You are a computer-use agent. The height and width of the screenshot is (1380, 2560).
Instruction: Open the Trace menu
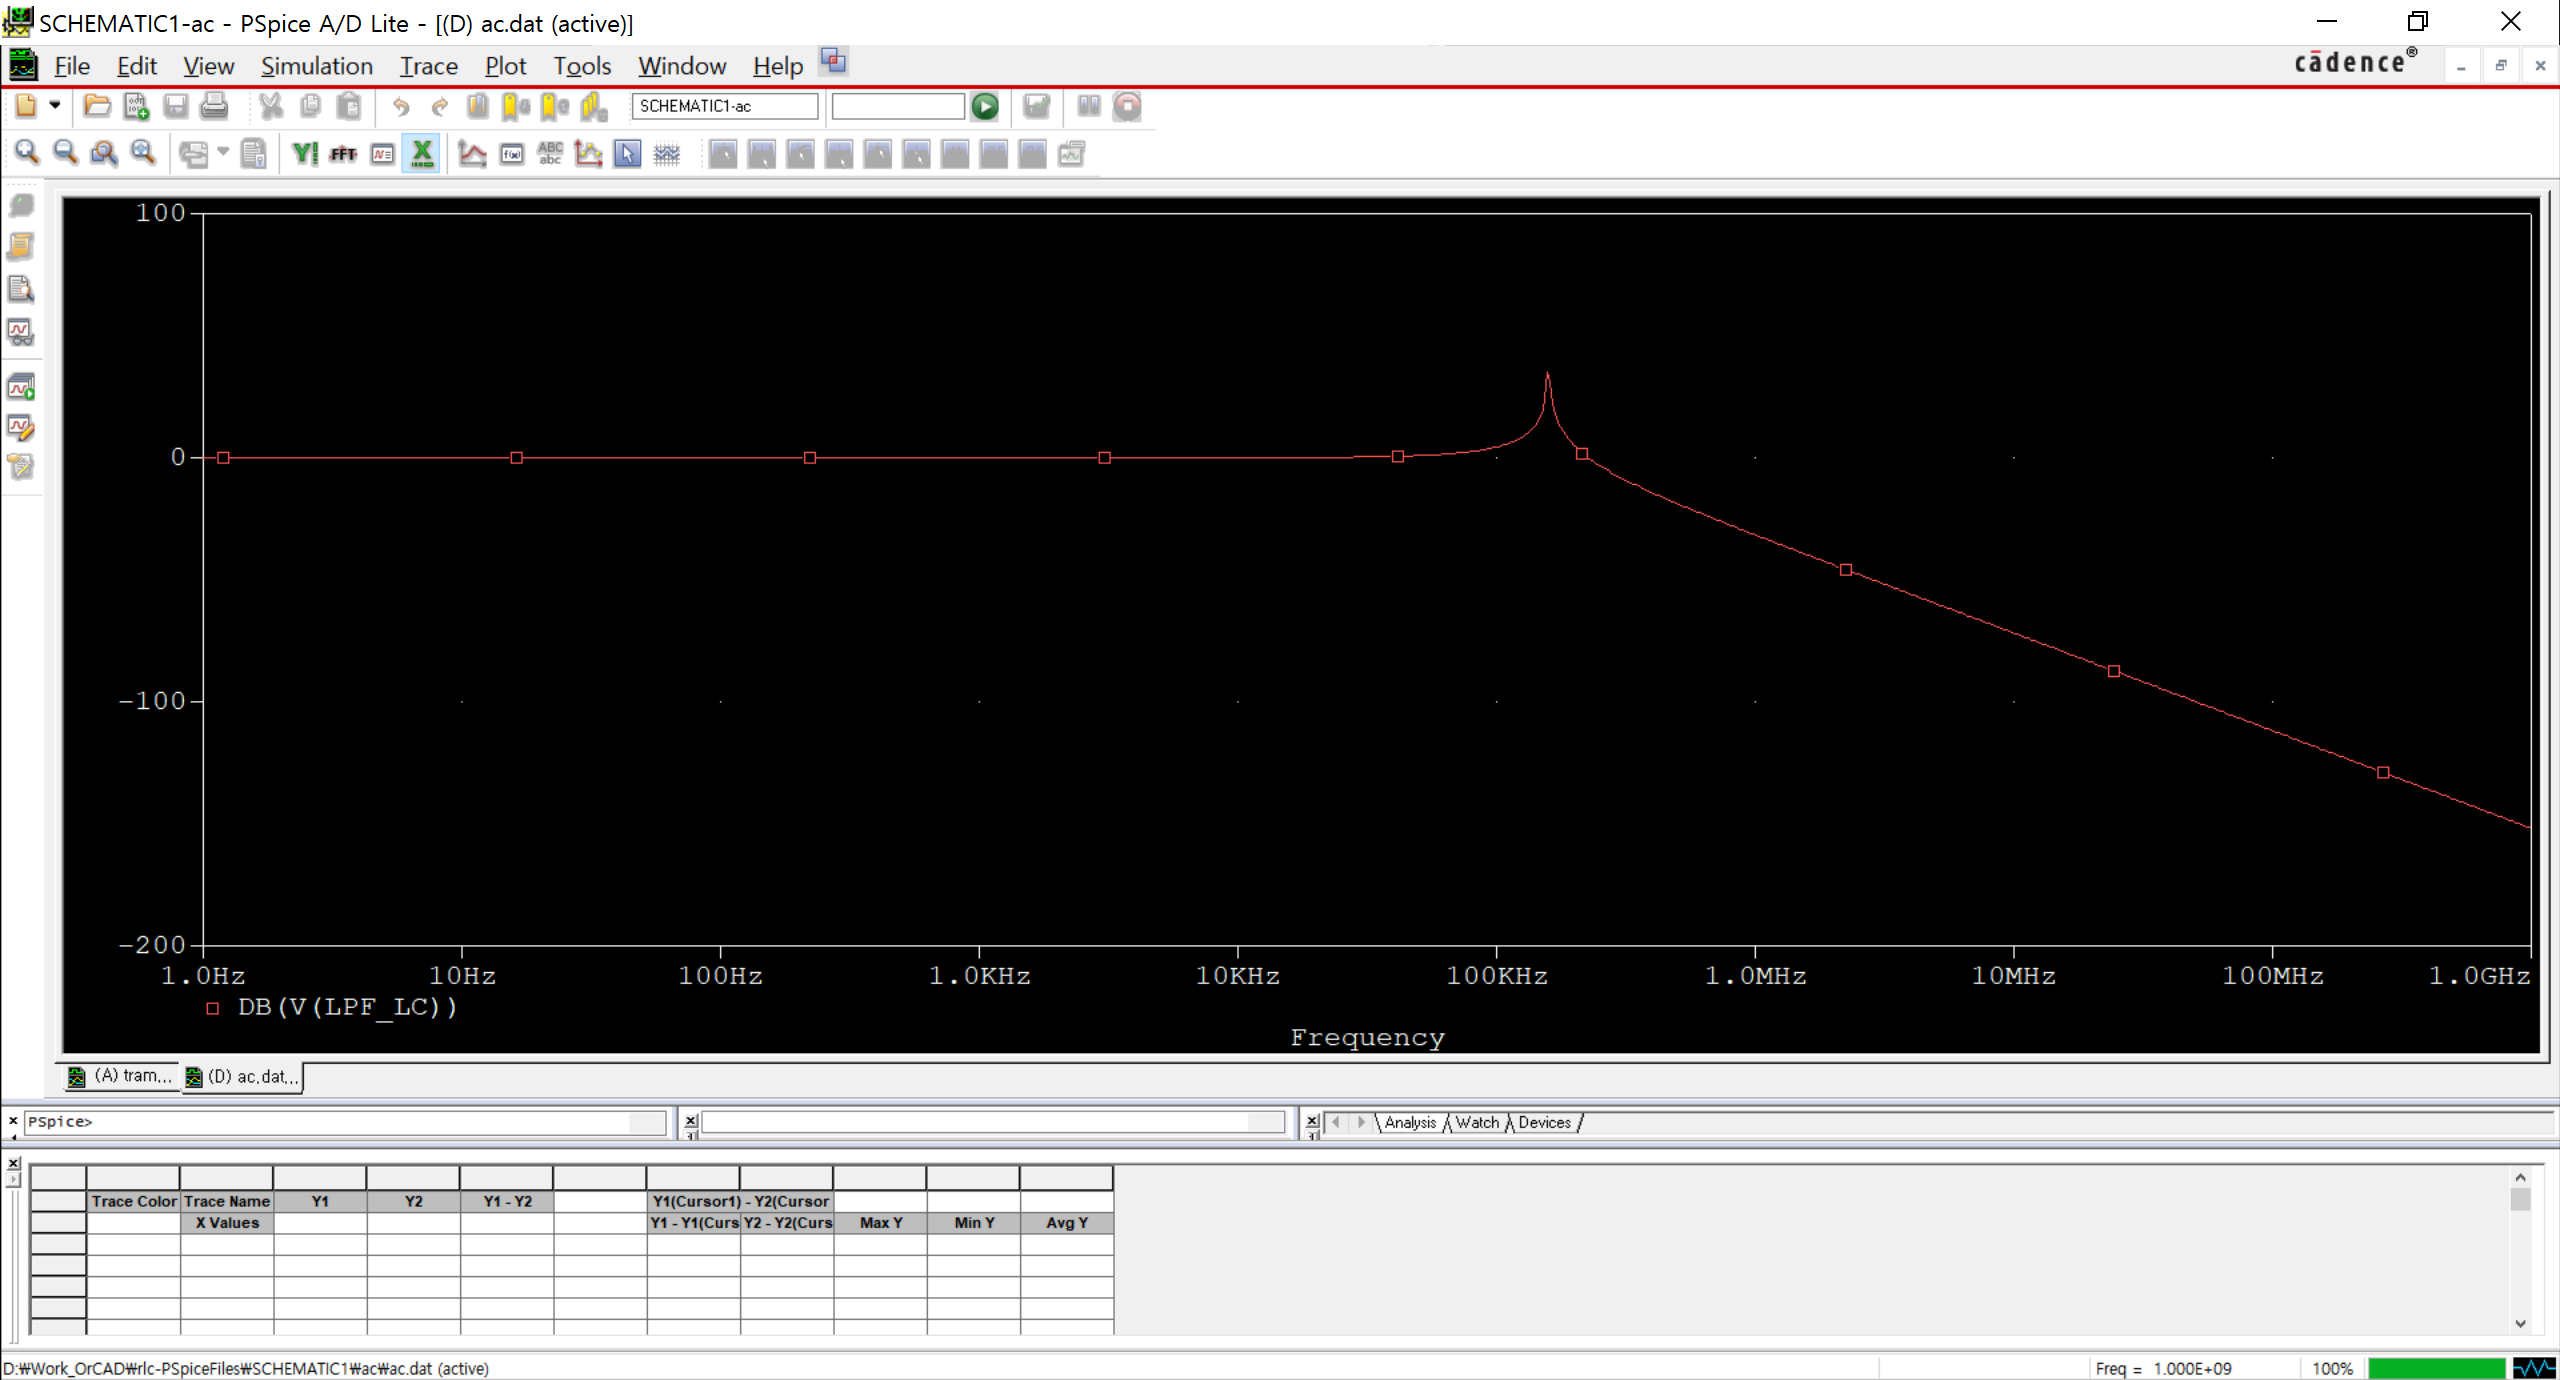pos(428,66)
